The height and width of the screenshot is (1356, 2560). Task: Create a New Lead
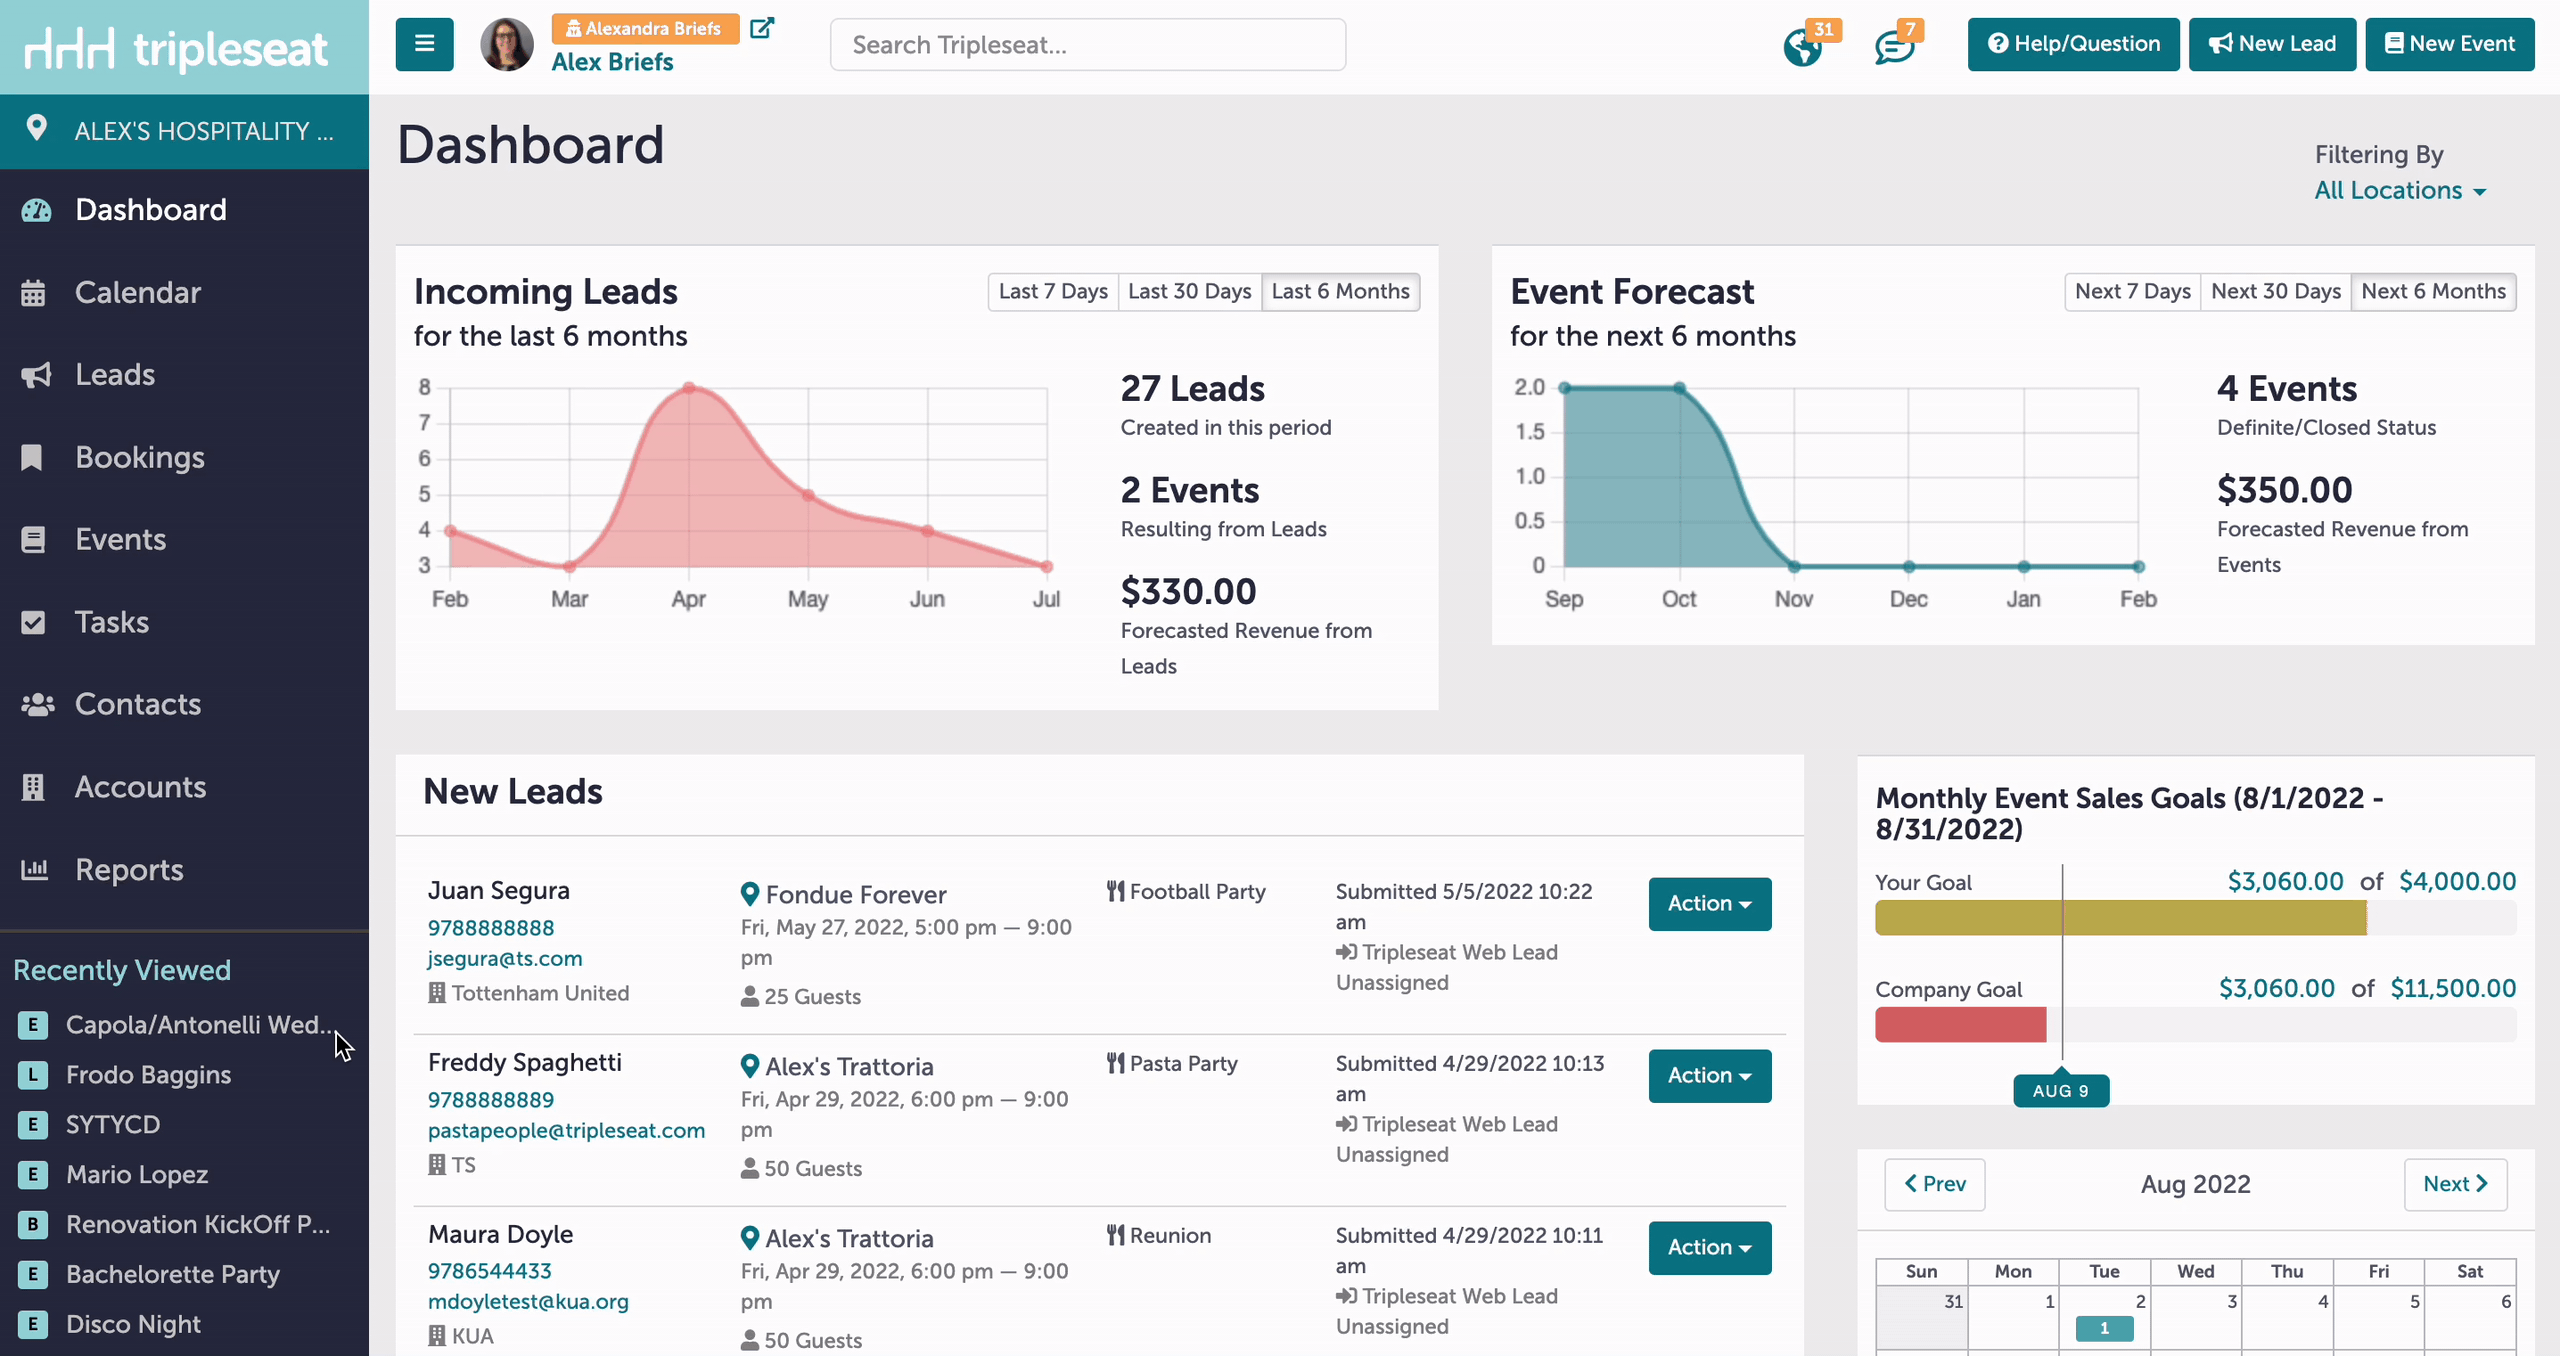point(2272,44)
